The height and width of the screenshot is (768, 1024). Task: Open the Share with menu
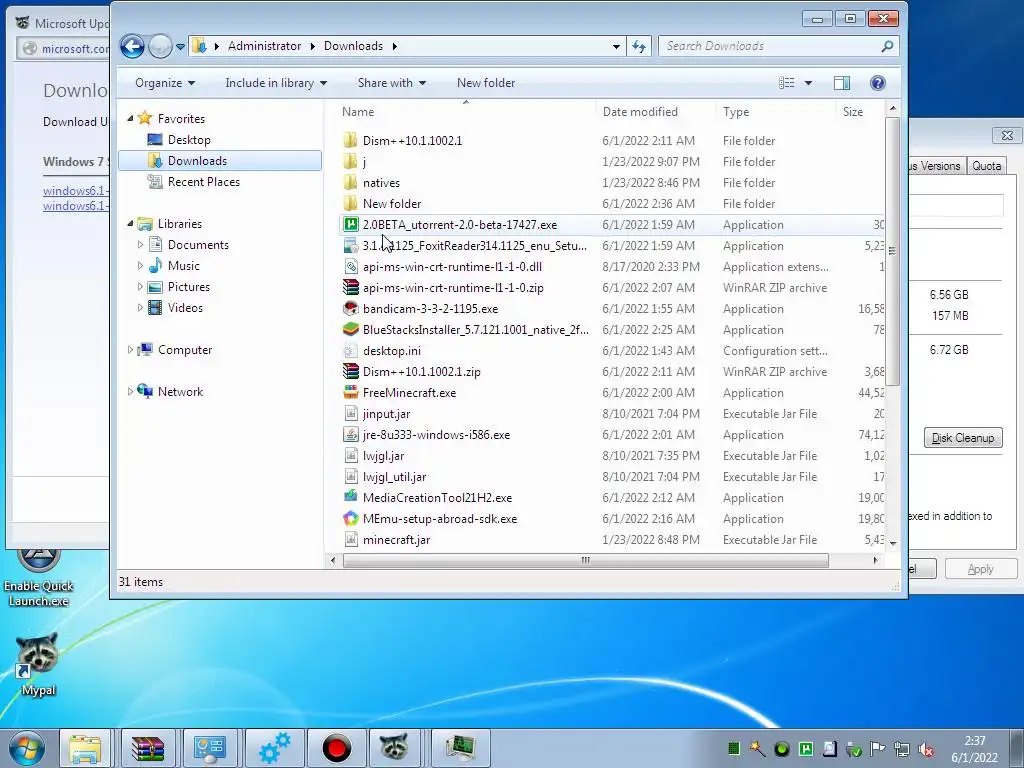[391, 83]
